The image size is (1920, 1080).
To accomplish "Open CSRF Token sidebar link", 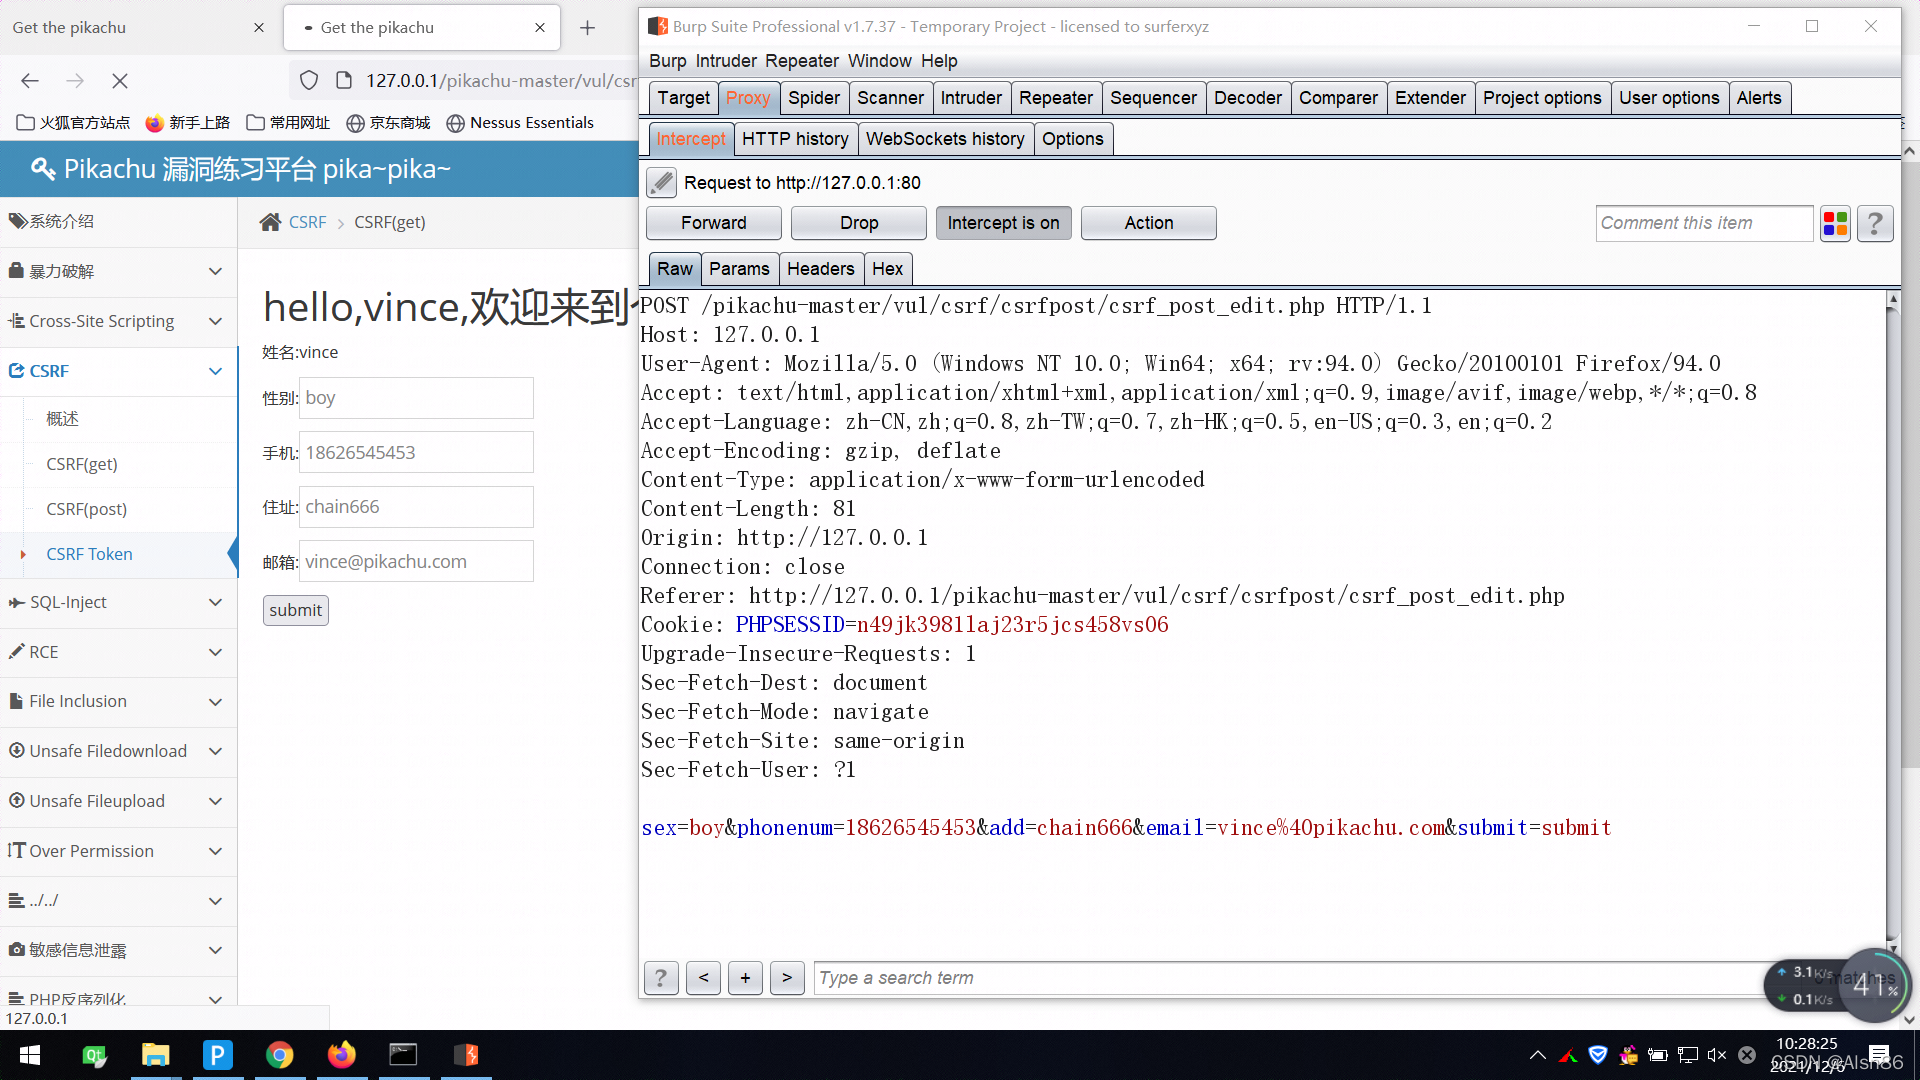I will 89,554.
